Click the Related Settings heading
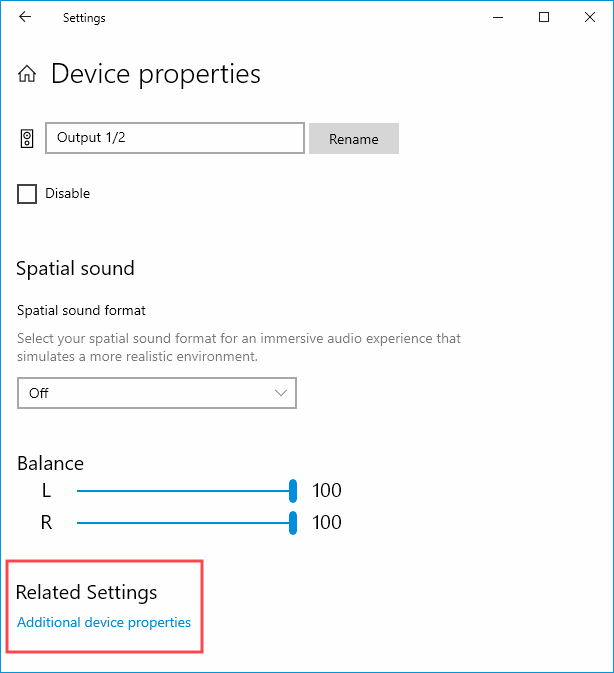This screenshot has height=673, width=614. coord(86,593)
